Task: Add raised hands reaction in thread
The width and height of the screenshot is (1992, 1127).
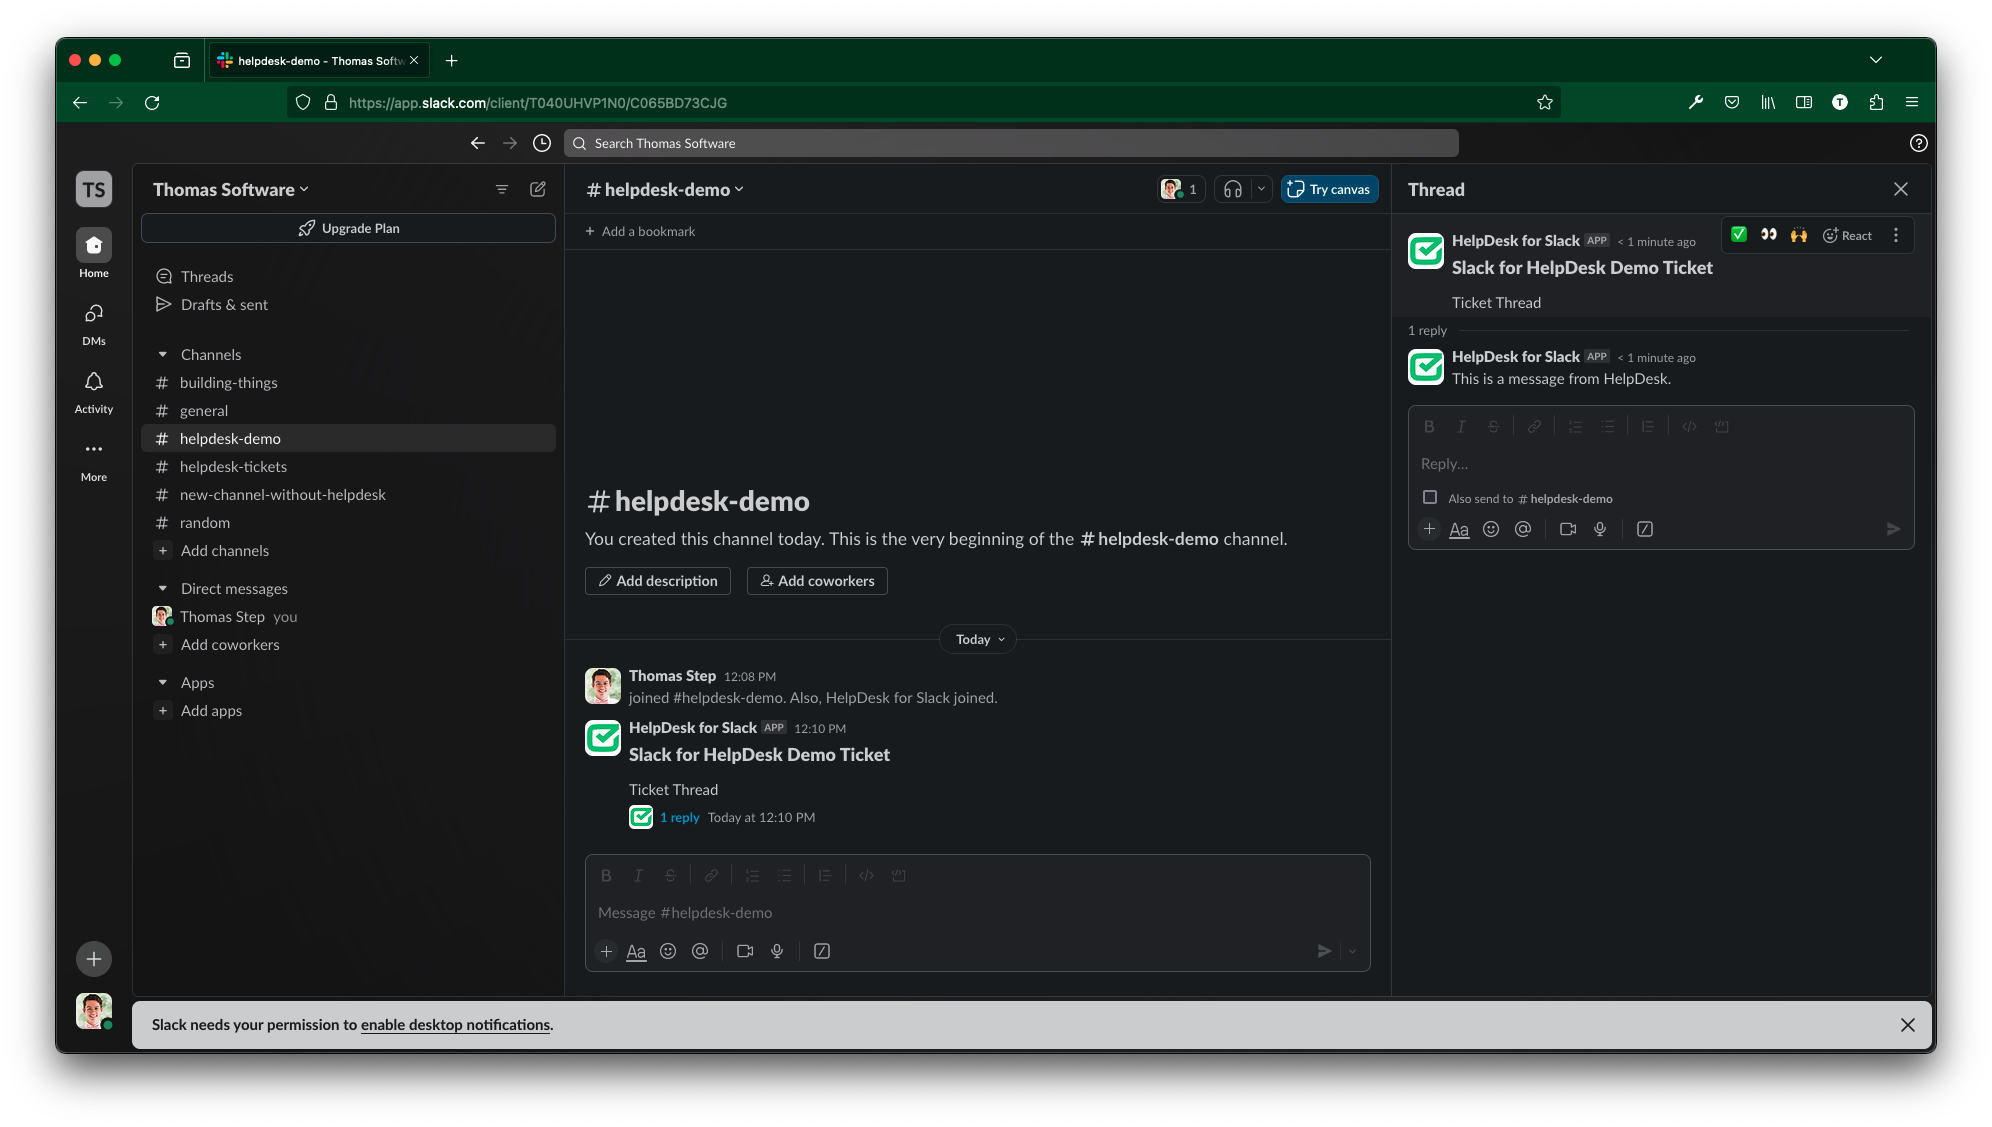Action: tap(1799, 235)
